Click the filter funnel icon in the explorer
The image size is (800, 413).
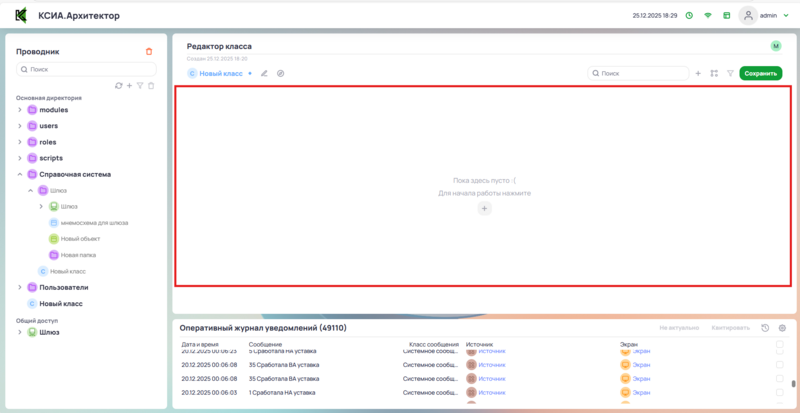[x=140, y=86]
